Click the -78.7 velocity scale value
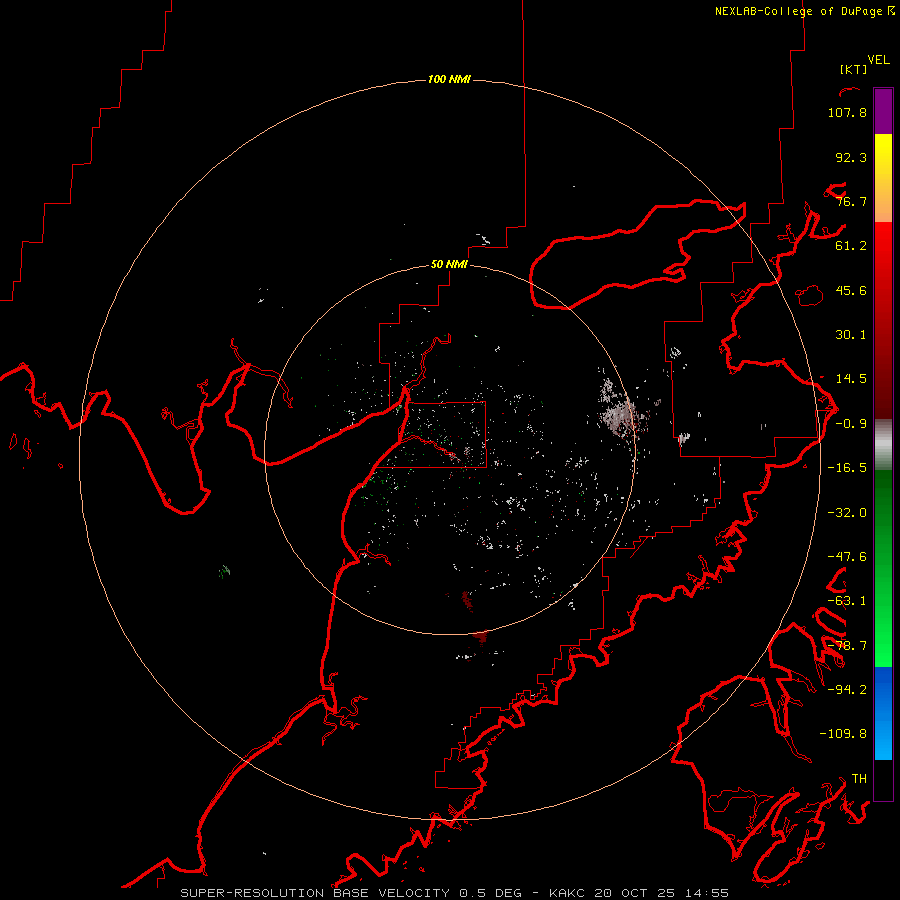This screenshot has width=900, height=900. (847, 646)
